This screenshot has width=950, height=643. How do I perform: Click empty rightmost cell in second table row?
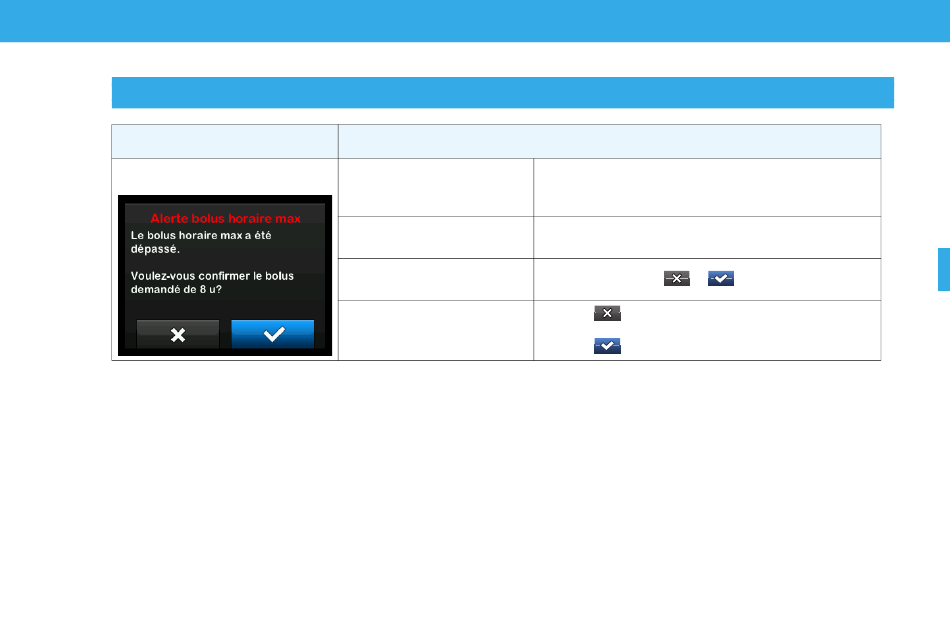click(x=706, y=237)
